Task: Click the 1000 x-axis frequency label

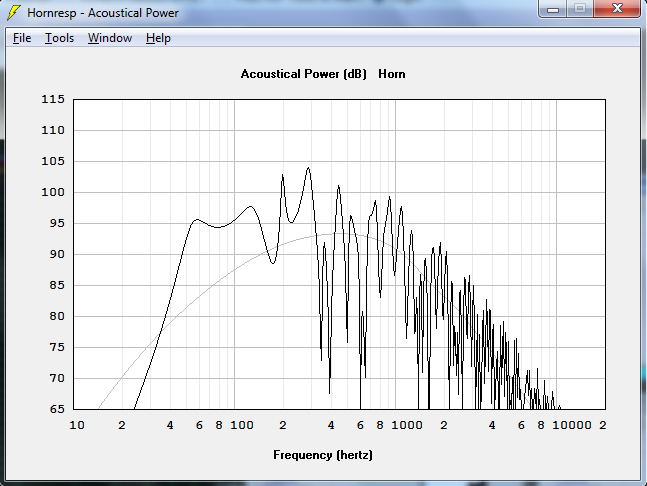Action: (x=407, y=425)
